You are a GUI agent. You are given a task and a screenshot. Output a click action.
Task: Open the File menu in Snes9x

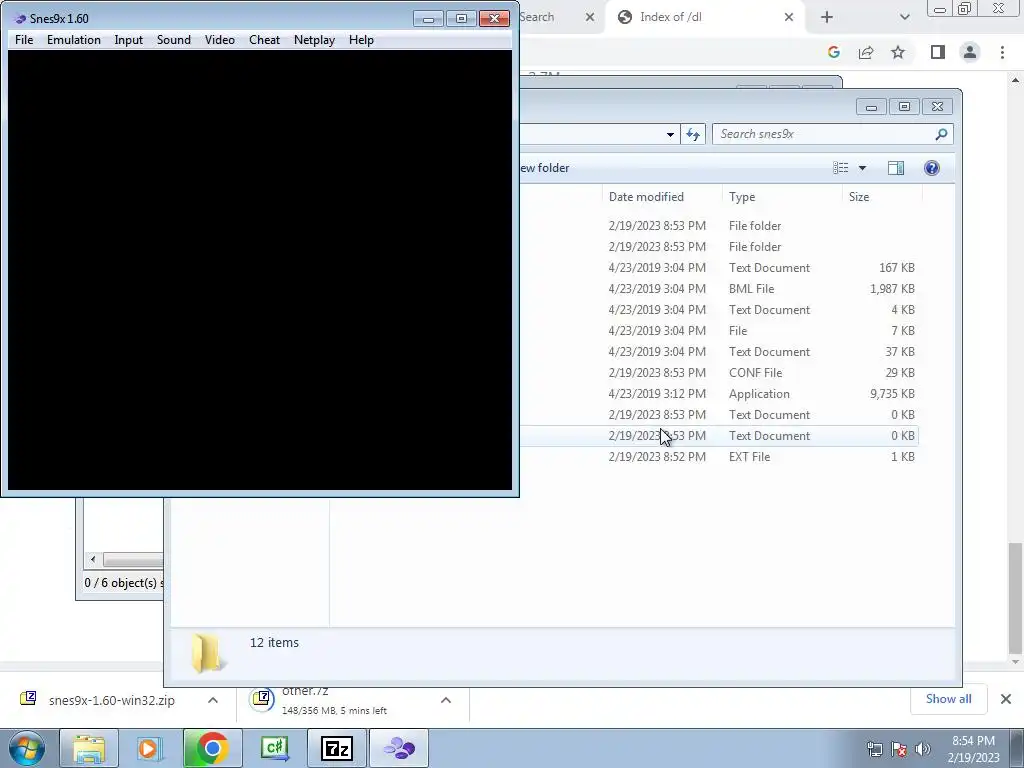pyautogui.click(x=24, y=40)
